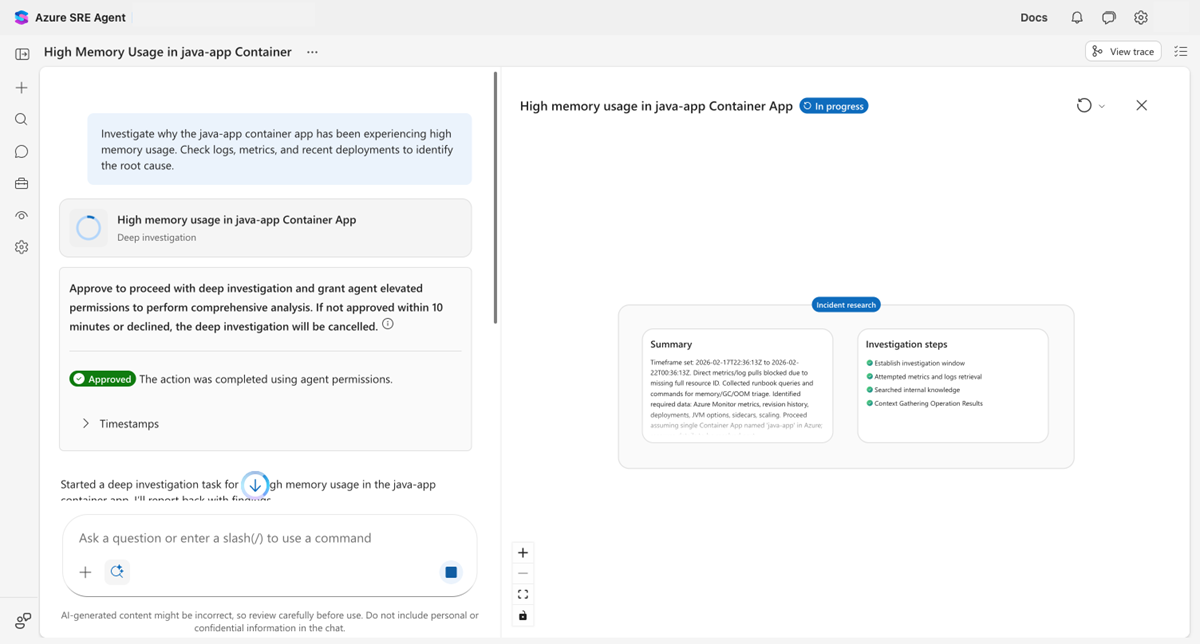
Task: Select 'Establish investigation window' step
Action: 915,363
